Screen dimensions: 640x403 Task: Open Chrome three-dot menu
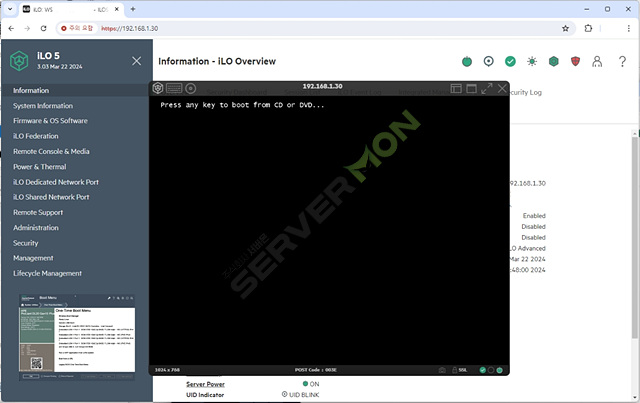click(x=629, y=28)
